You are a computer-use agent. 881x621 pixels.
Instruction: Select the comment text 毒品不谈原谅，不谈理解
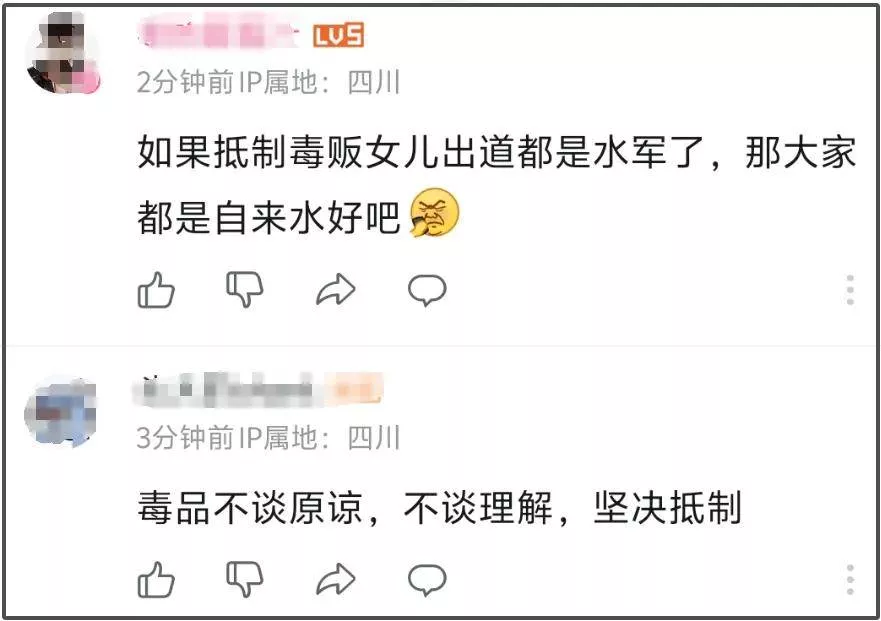pyautogui.click(x=345, y=507)
